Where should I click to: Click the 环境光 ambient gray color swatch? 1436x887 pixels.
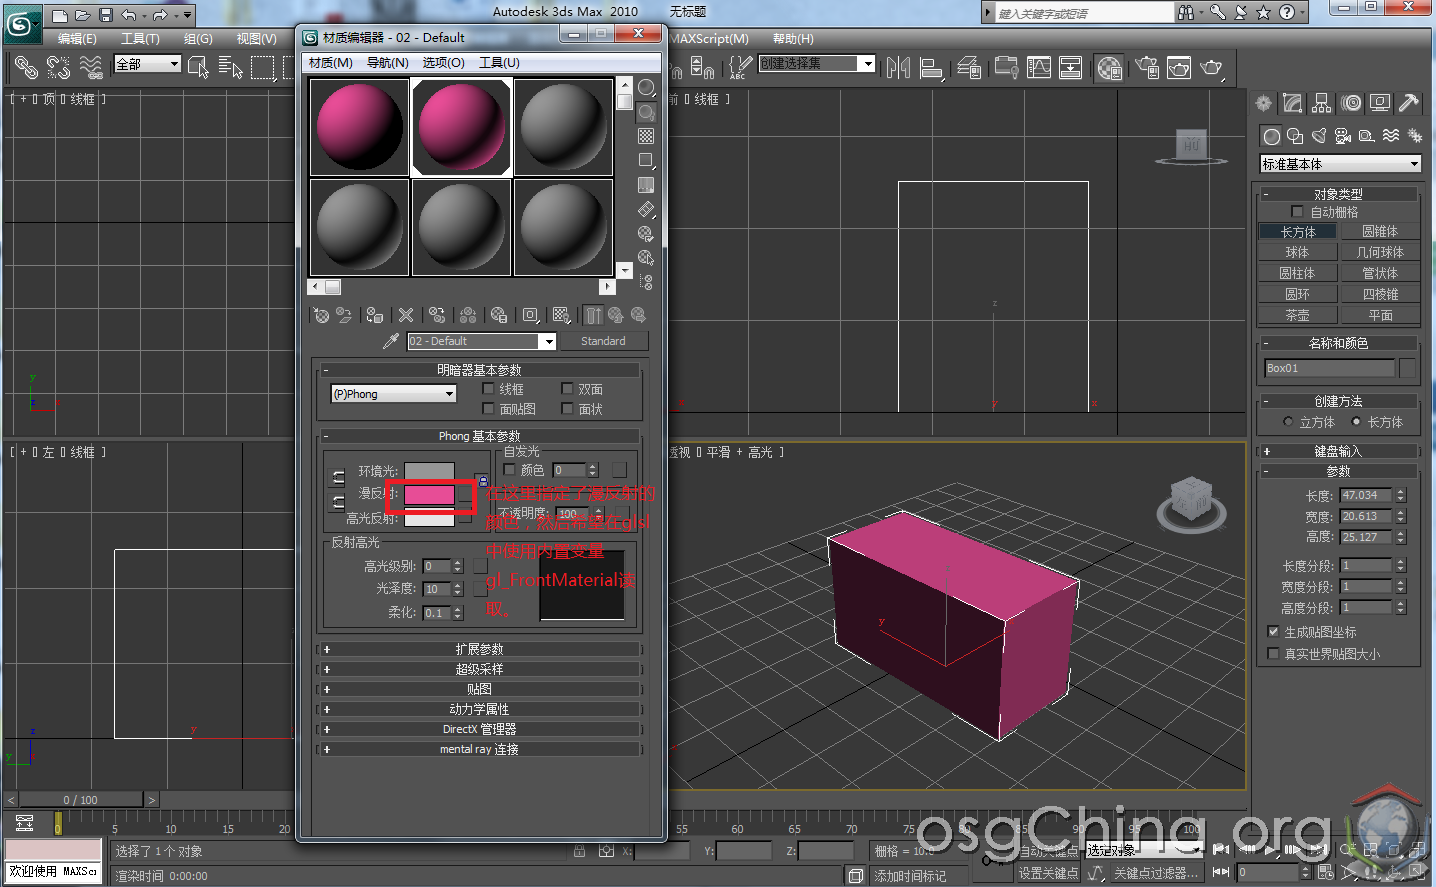click(429, 471)
